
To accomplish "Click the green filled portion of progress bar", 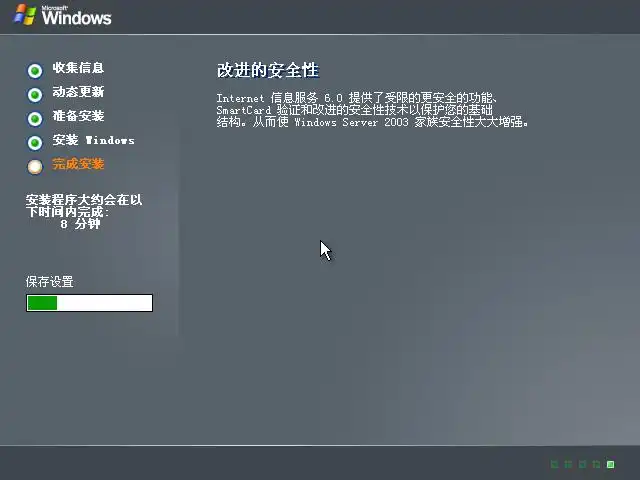I will [42, 303].
